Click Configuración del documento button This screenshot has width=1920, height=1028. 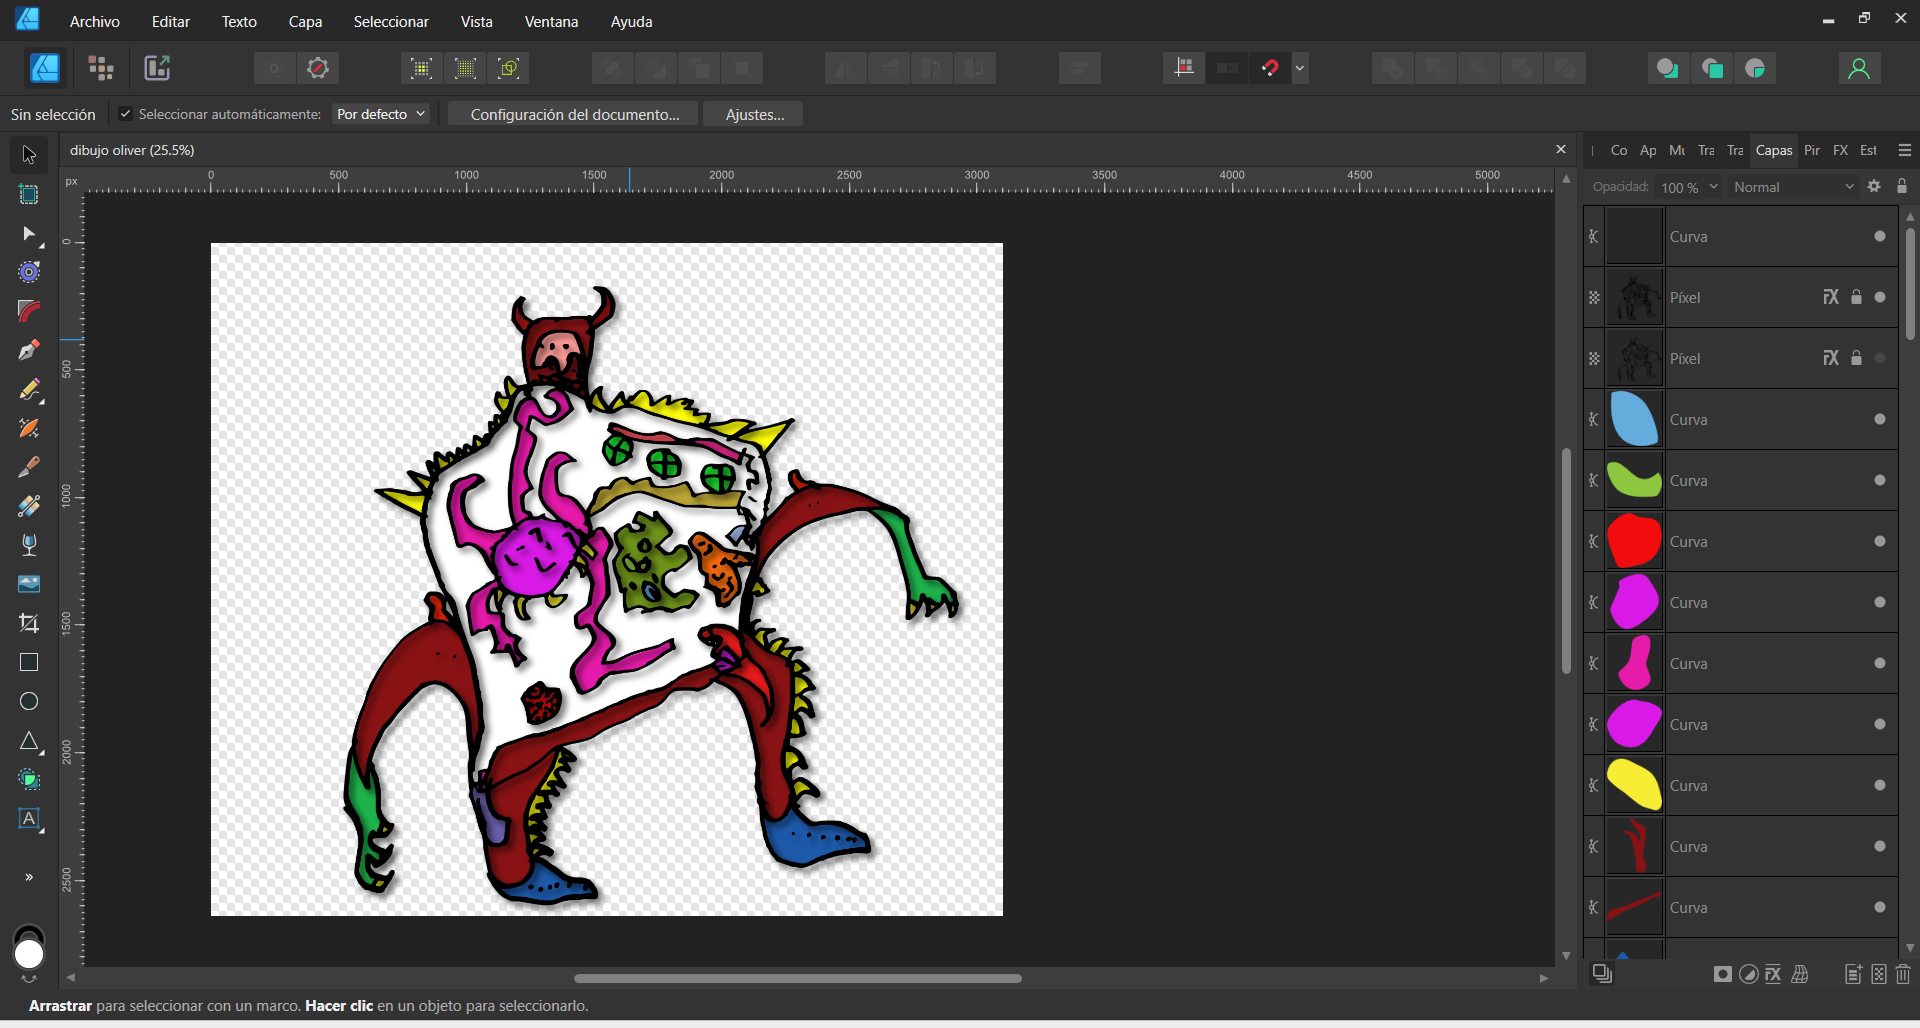(x=574, y=114)
